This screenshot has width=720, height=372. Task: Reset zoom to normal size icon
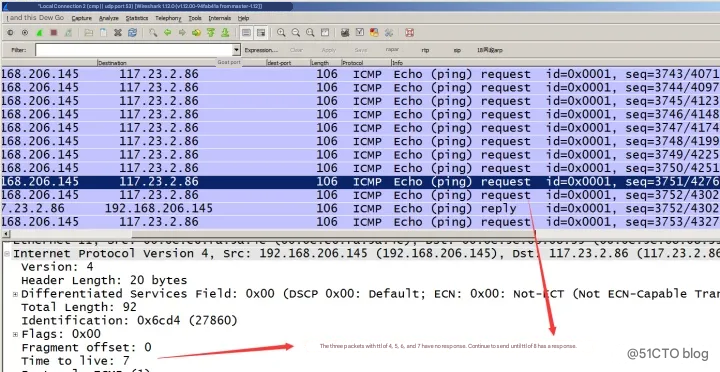(x=310, y=33)
